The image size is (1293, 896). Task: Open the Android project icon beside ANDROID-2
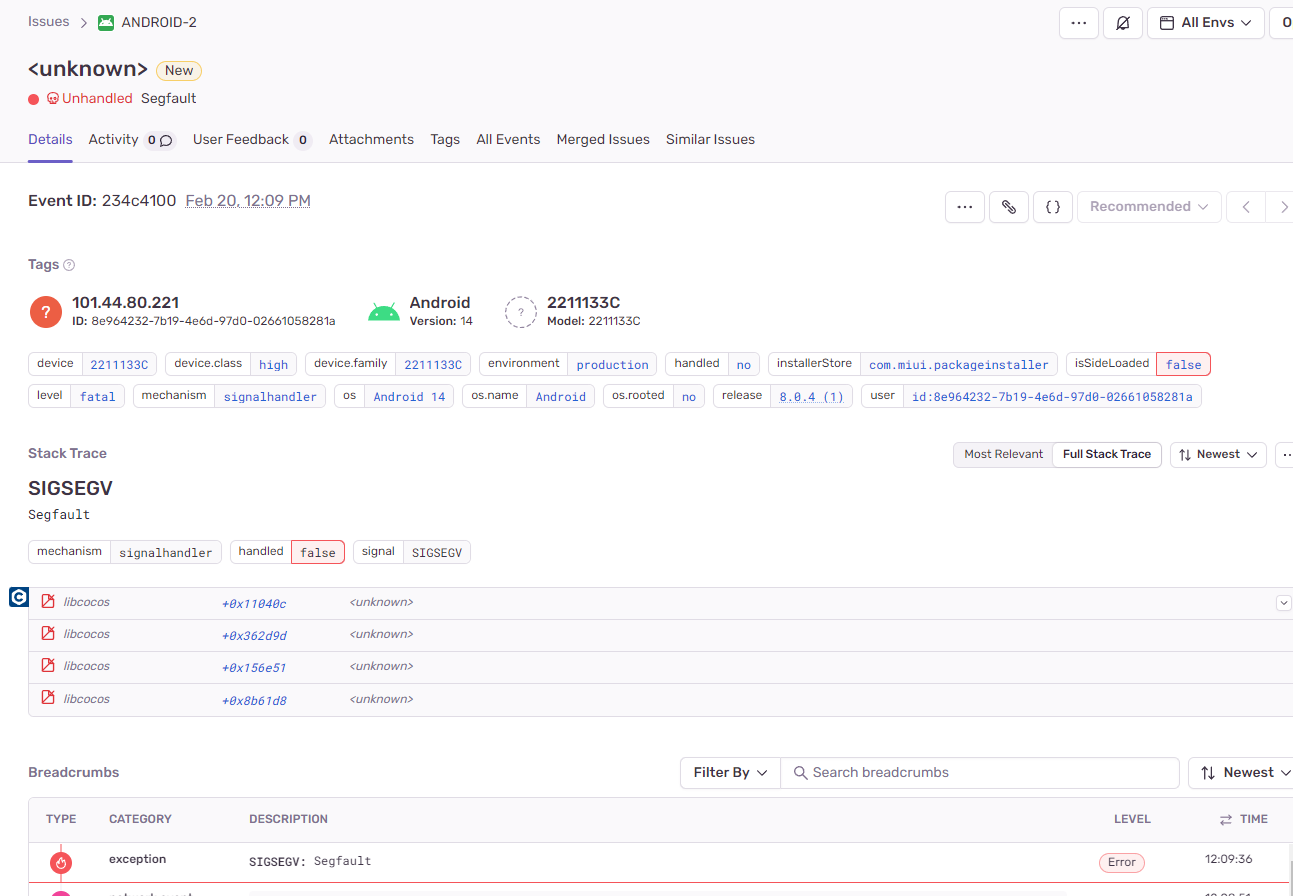tap(106, 22)
